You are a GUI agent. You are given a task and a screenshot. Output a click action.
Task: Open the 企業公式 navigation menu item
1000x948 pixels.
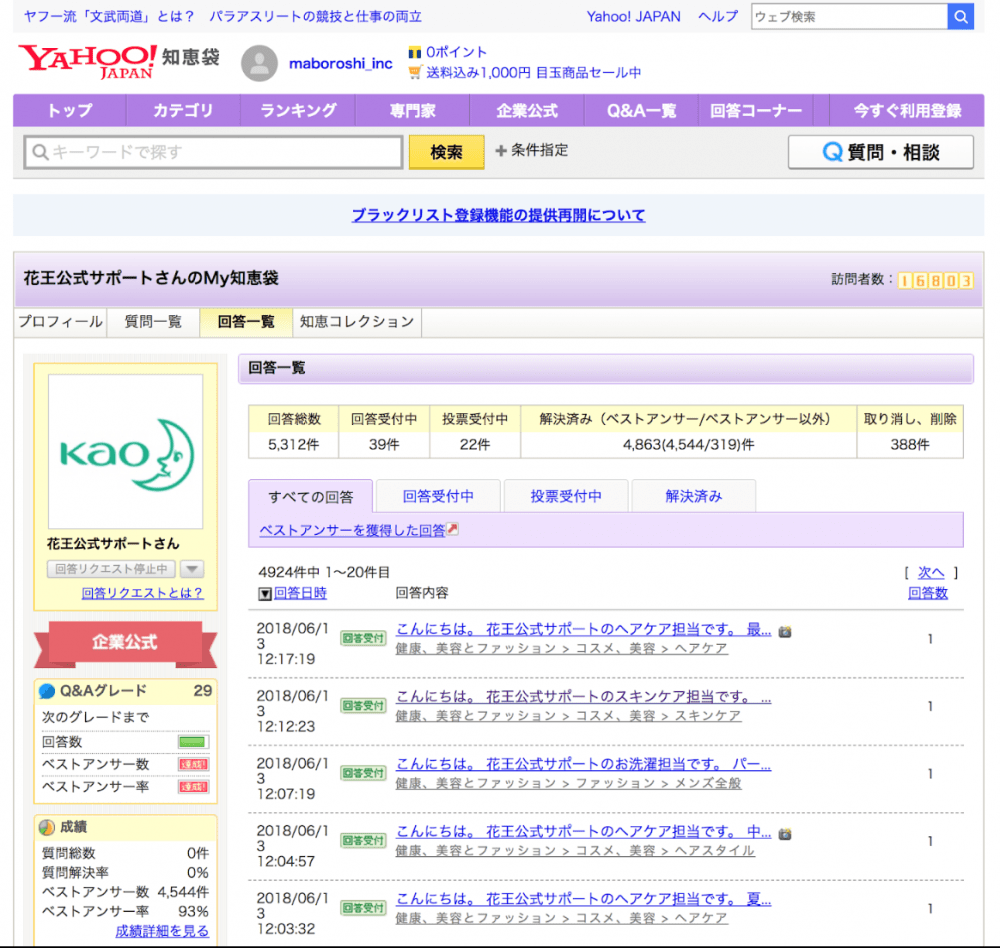tap(527, 111)
